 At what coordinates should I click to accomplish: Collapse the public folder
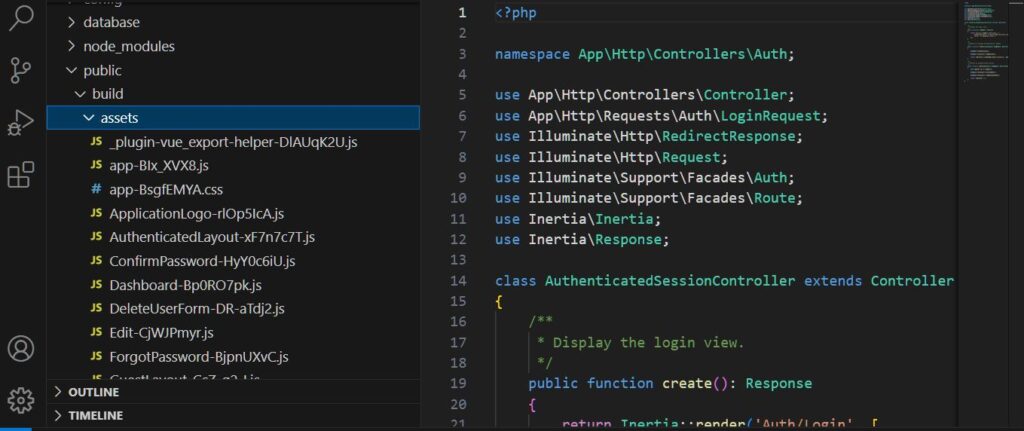coord(94,70)
